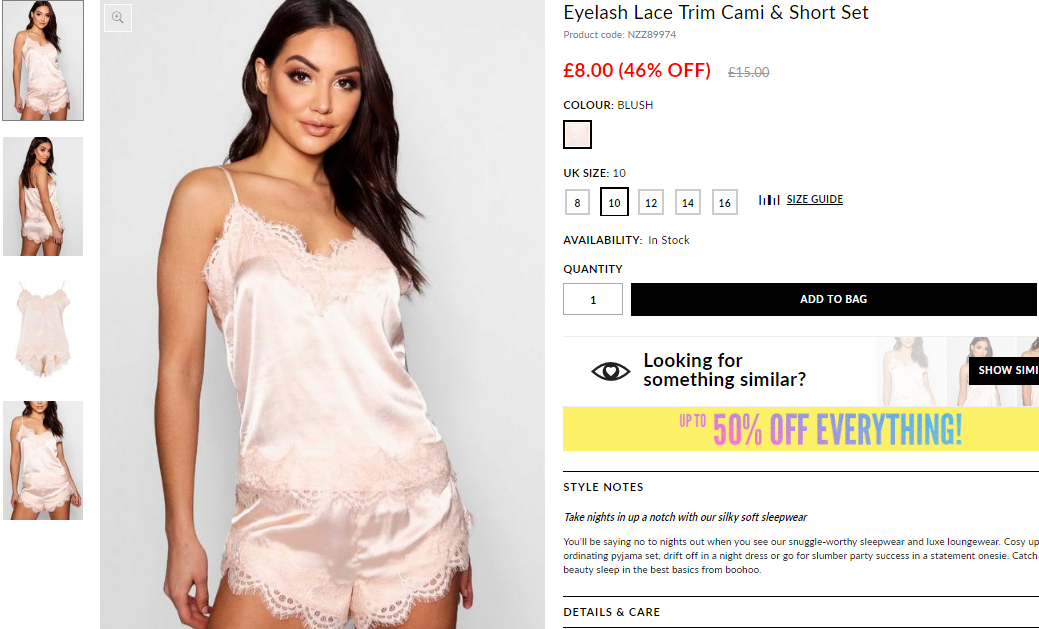Screen dimensions: 1039x629
Task: View the back-view model thumbnail
Action: pyautogui.click(x=43, y=196)
